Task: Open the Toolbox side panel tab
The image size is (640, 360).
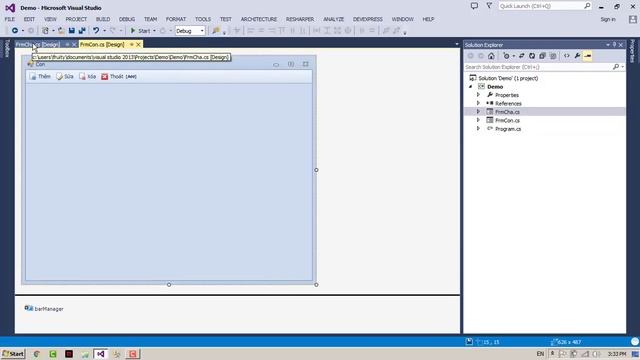Action: (x=7, y=49)
